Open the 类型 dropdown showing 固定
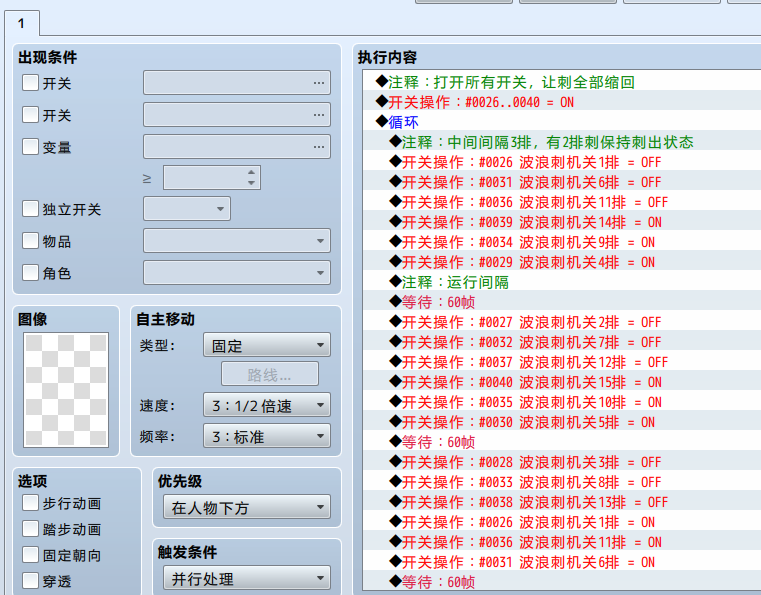 coord(267,345)
